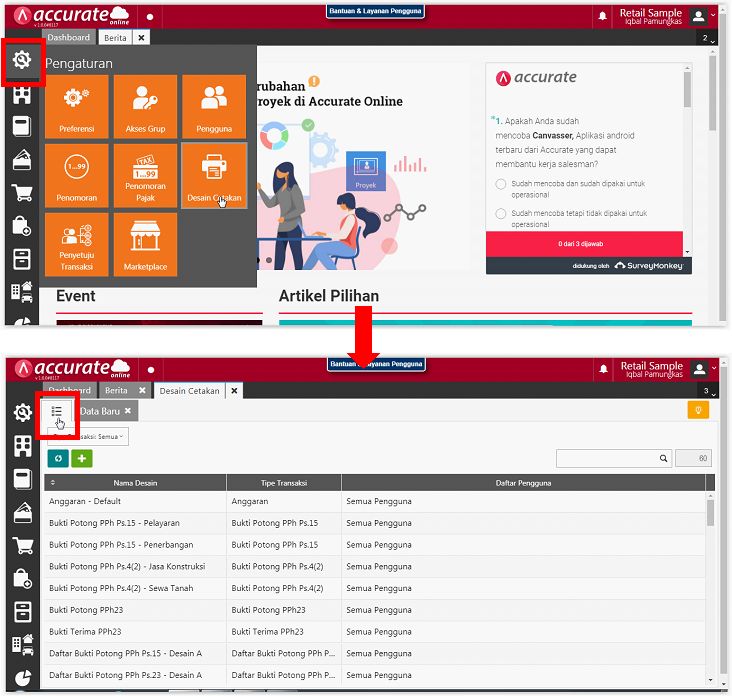Click the Proyek tile in the banner illustration
This screenshot has height=696, width=732.
366,171
